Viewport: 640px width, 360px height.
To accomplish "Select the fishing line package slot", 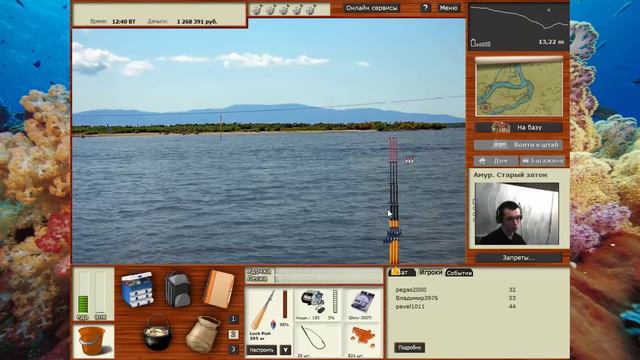I will coord(362,304).
